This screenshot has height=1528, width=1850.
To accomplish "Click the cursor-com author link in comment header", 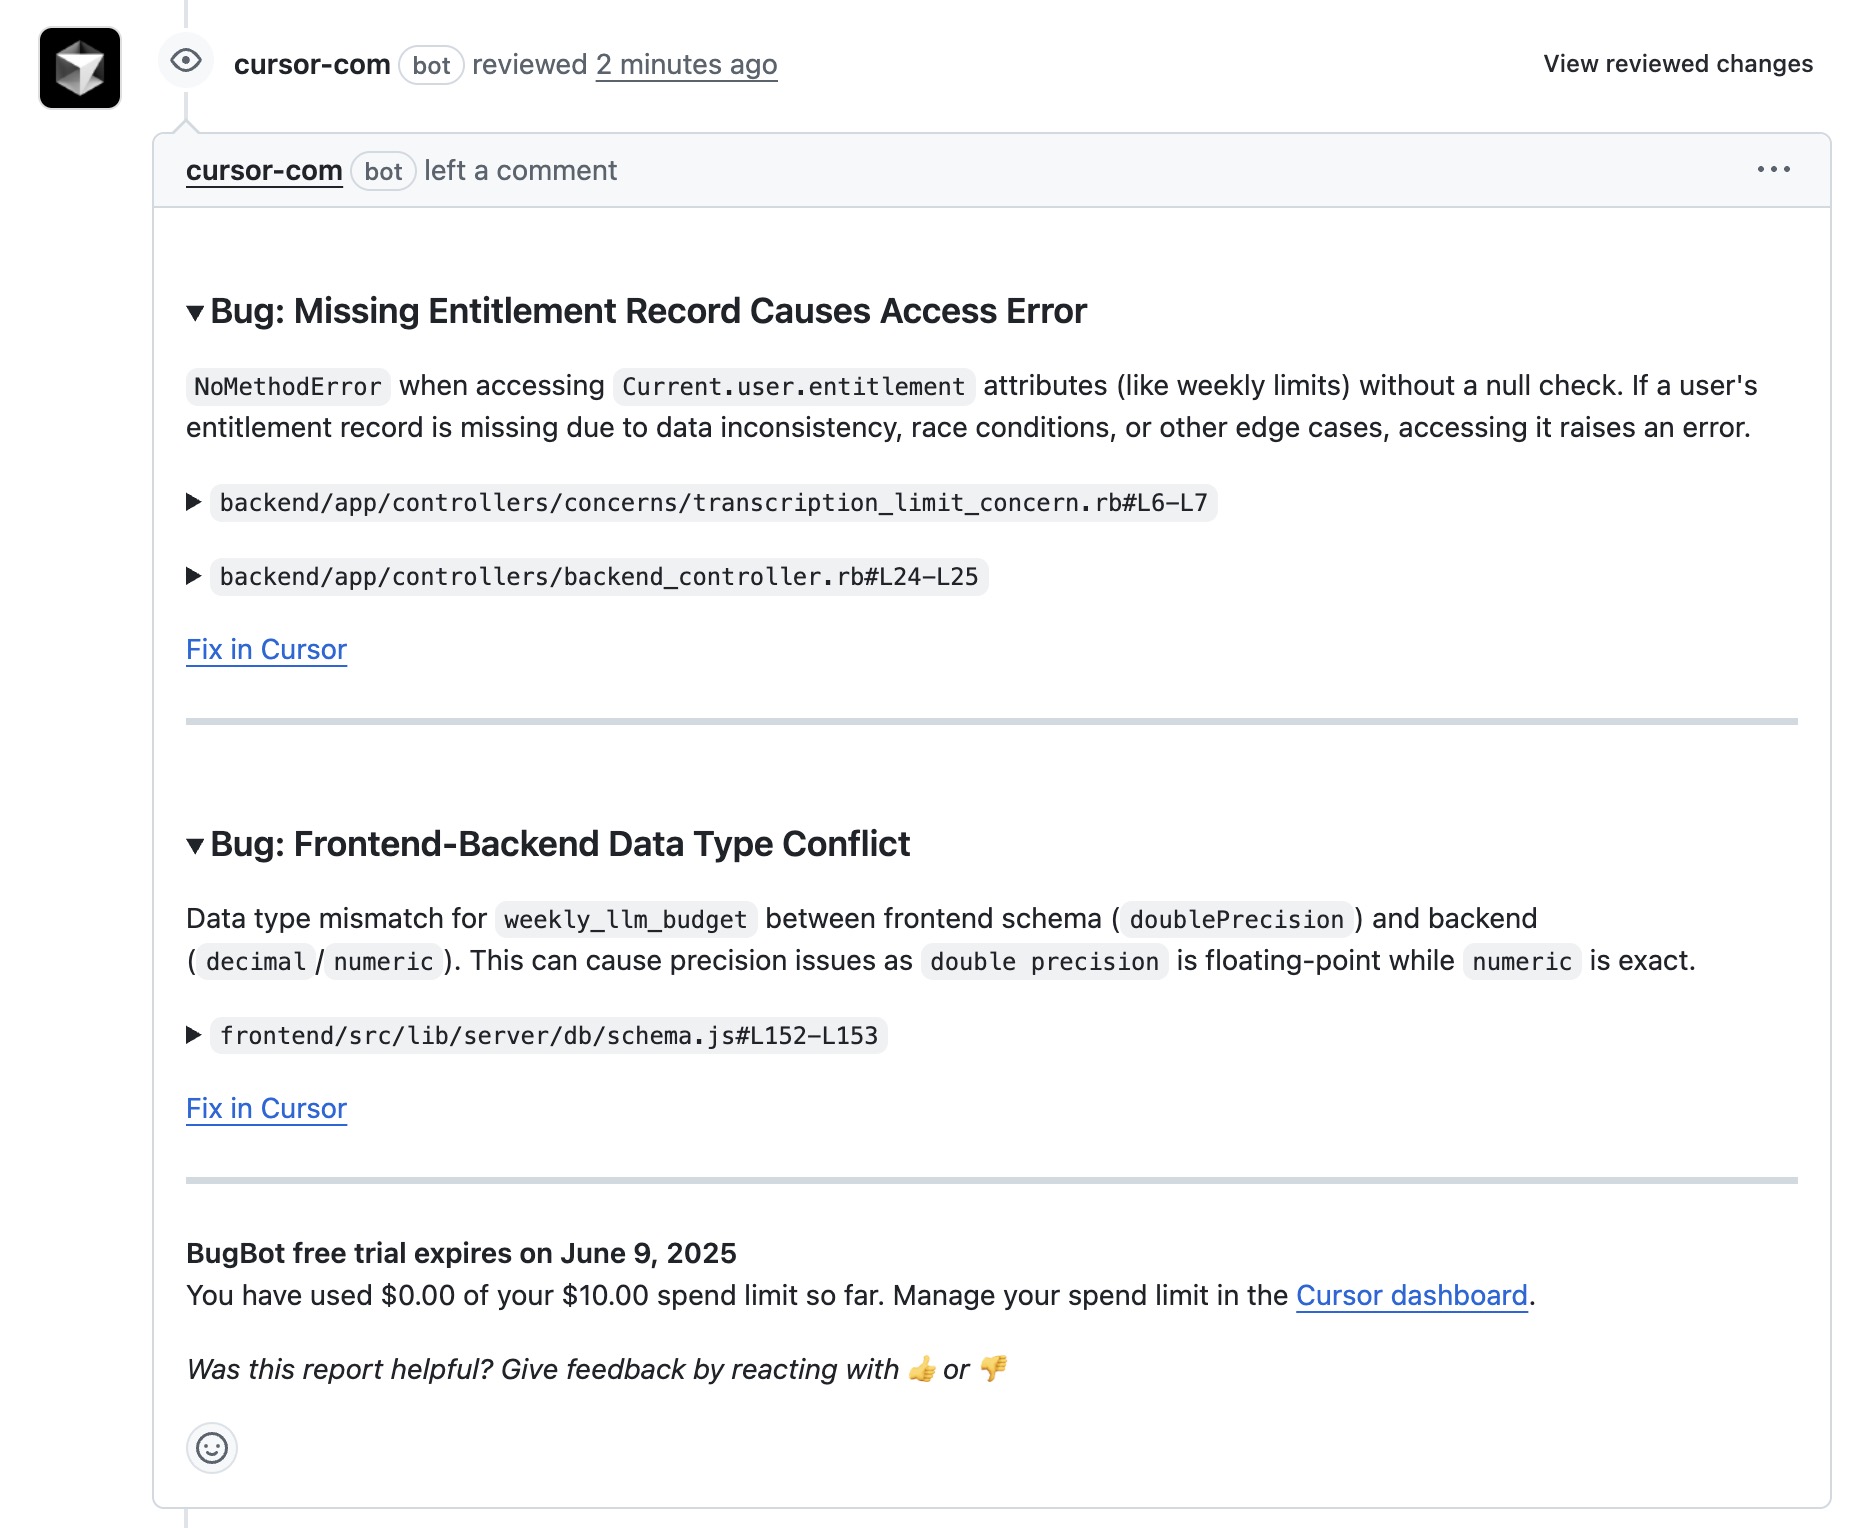I will click(x=264, y=171).
